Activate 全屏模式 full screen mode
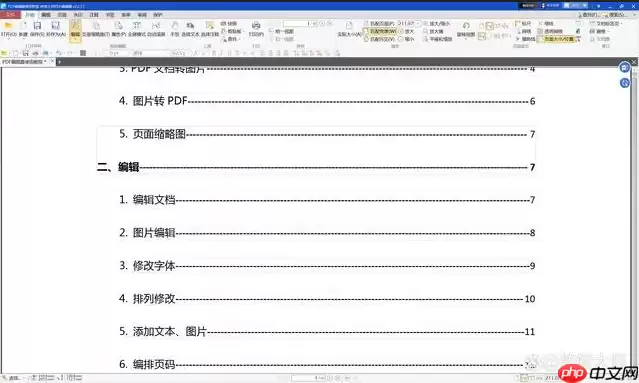This screenshot has height=383, width=639. [137, 29]
